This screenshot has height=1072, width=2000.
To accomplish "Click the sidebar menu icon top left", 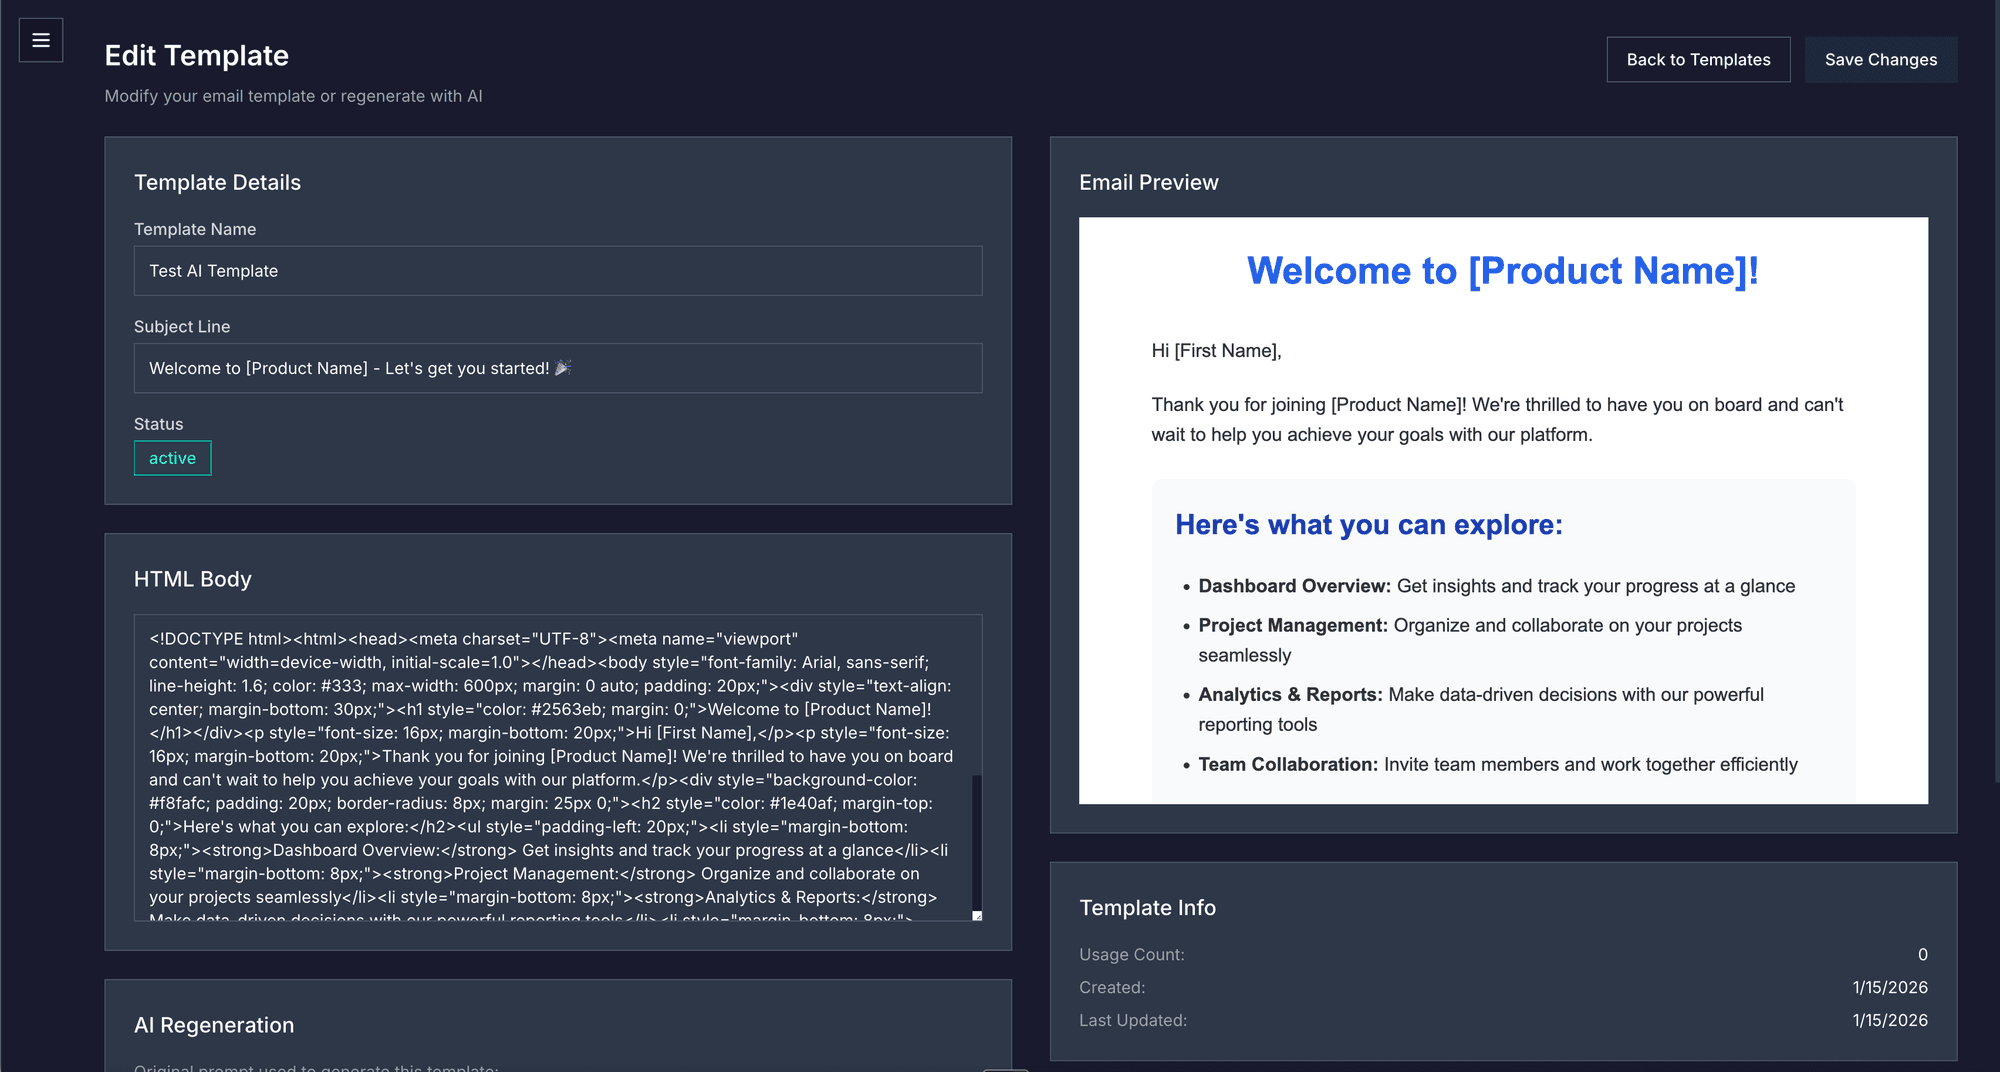I will tap(41, 40).
